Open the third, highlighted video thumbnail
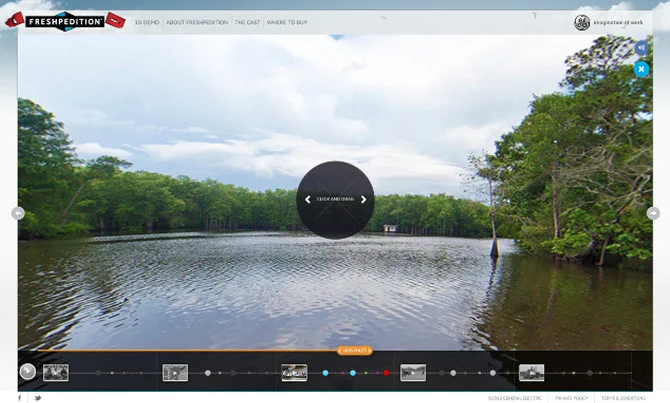 pos(294,373)
